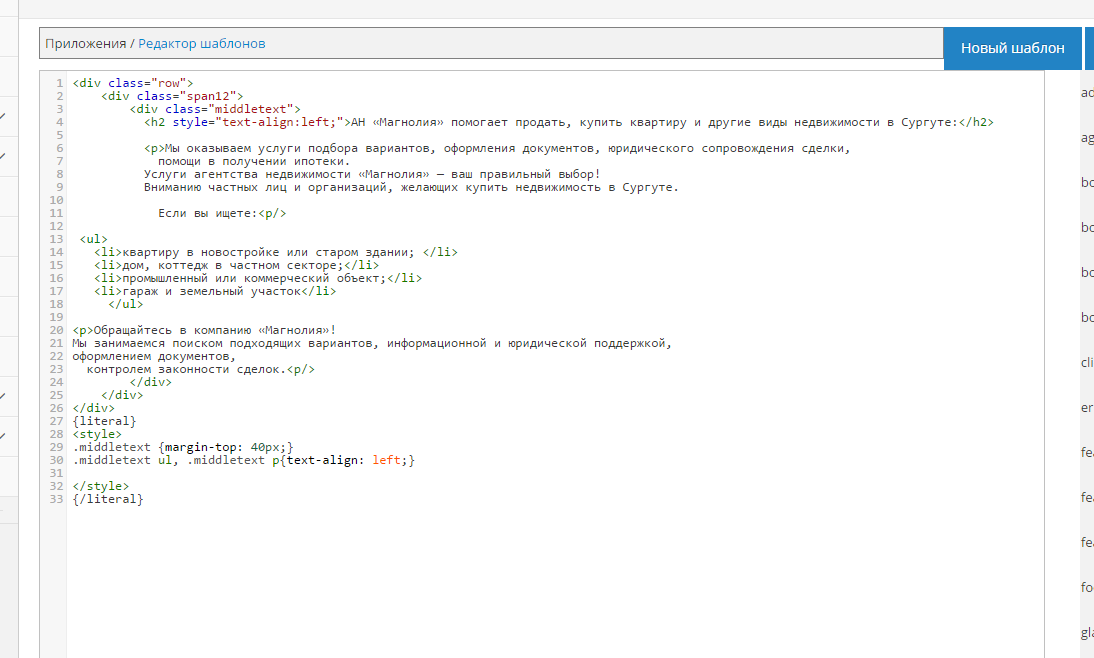Place cursor on the div class="row" line
The height and width of the screenshot is (658, 1094).
click(x=133, y=83)
